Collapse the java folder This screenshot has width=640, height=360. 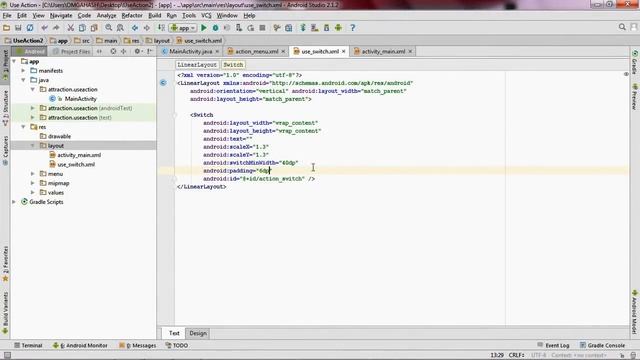(24, 80)
